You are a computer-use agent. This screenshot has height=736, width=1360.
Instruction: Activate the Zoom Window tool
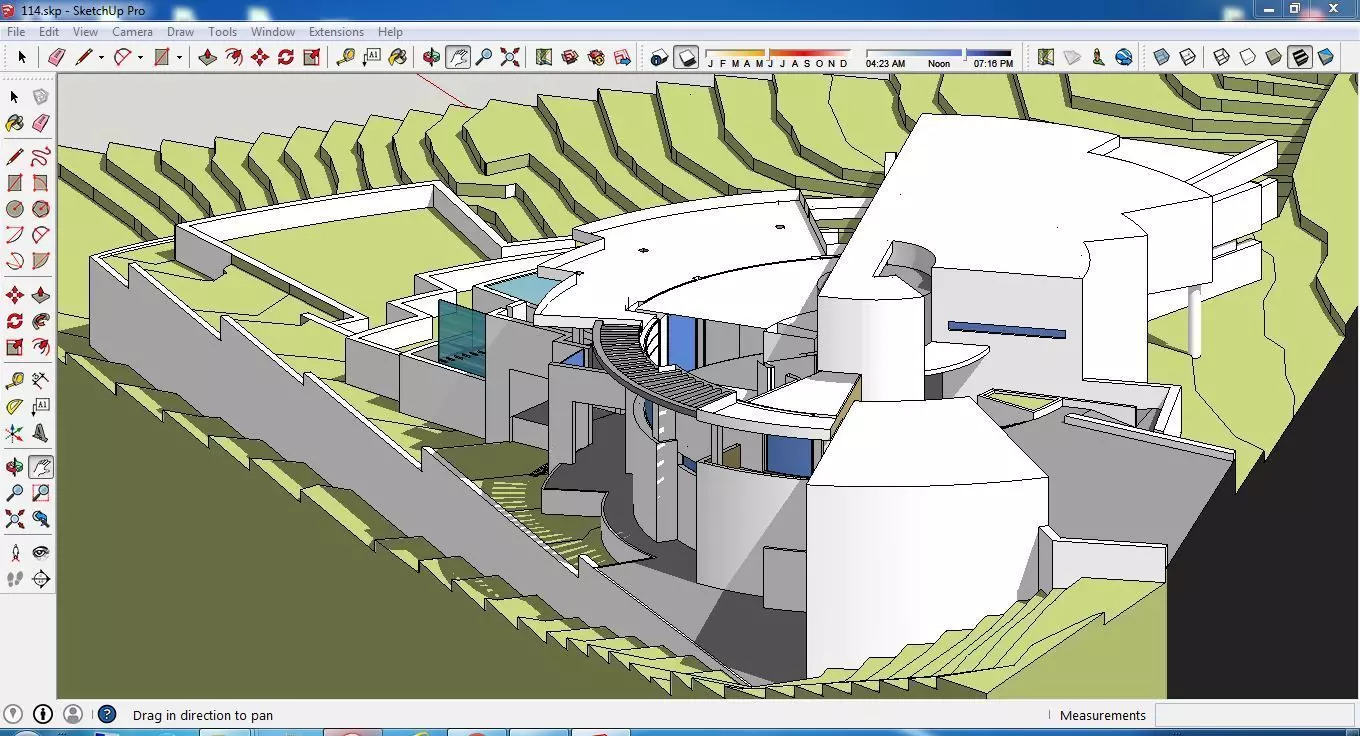click(x=40, y=493)
